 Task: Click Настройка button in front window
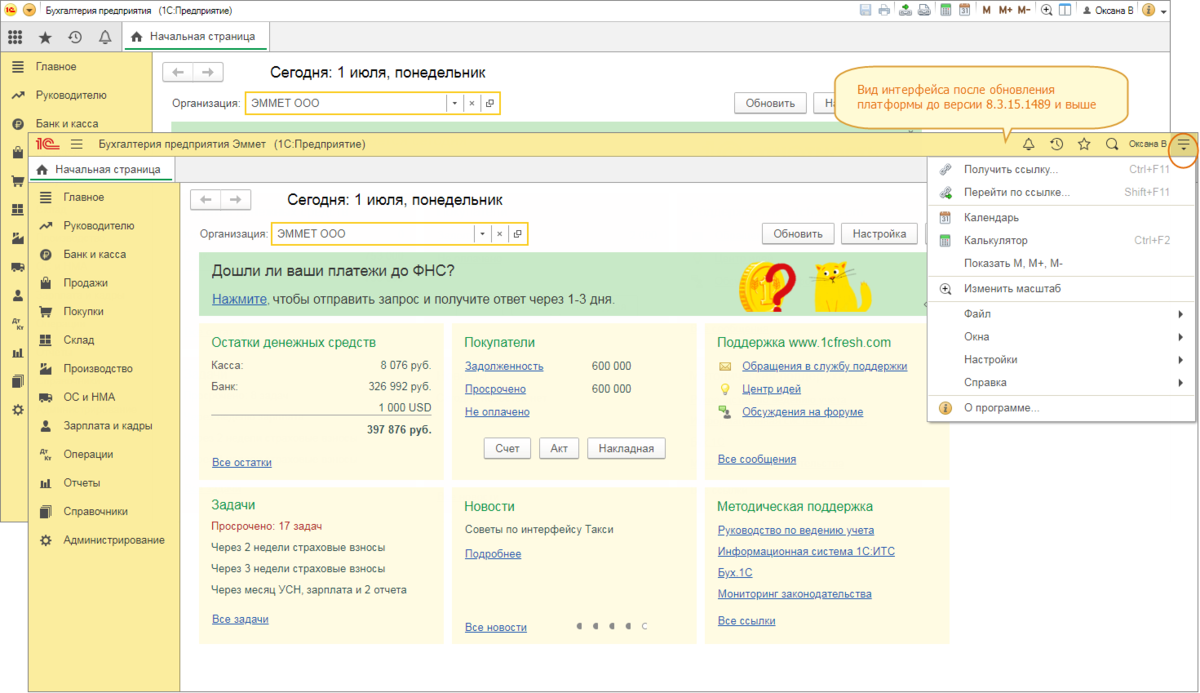pos(879,234)
